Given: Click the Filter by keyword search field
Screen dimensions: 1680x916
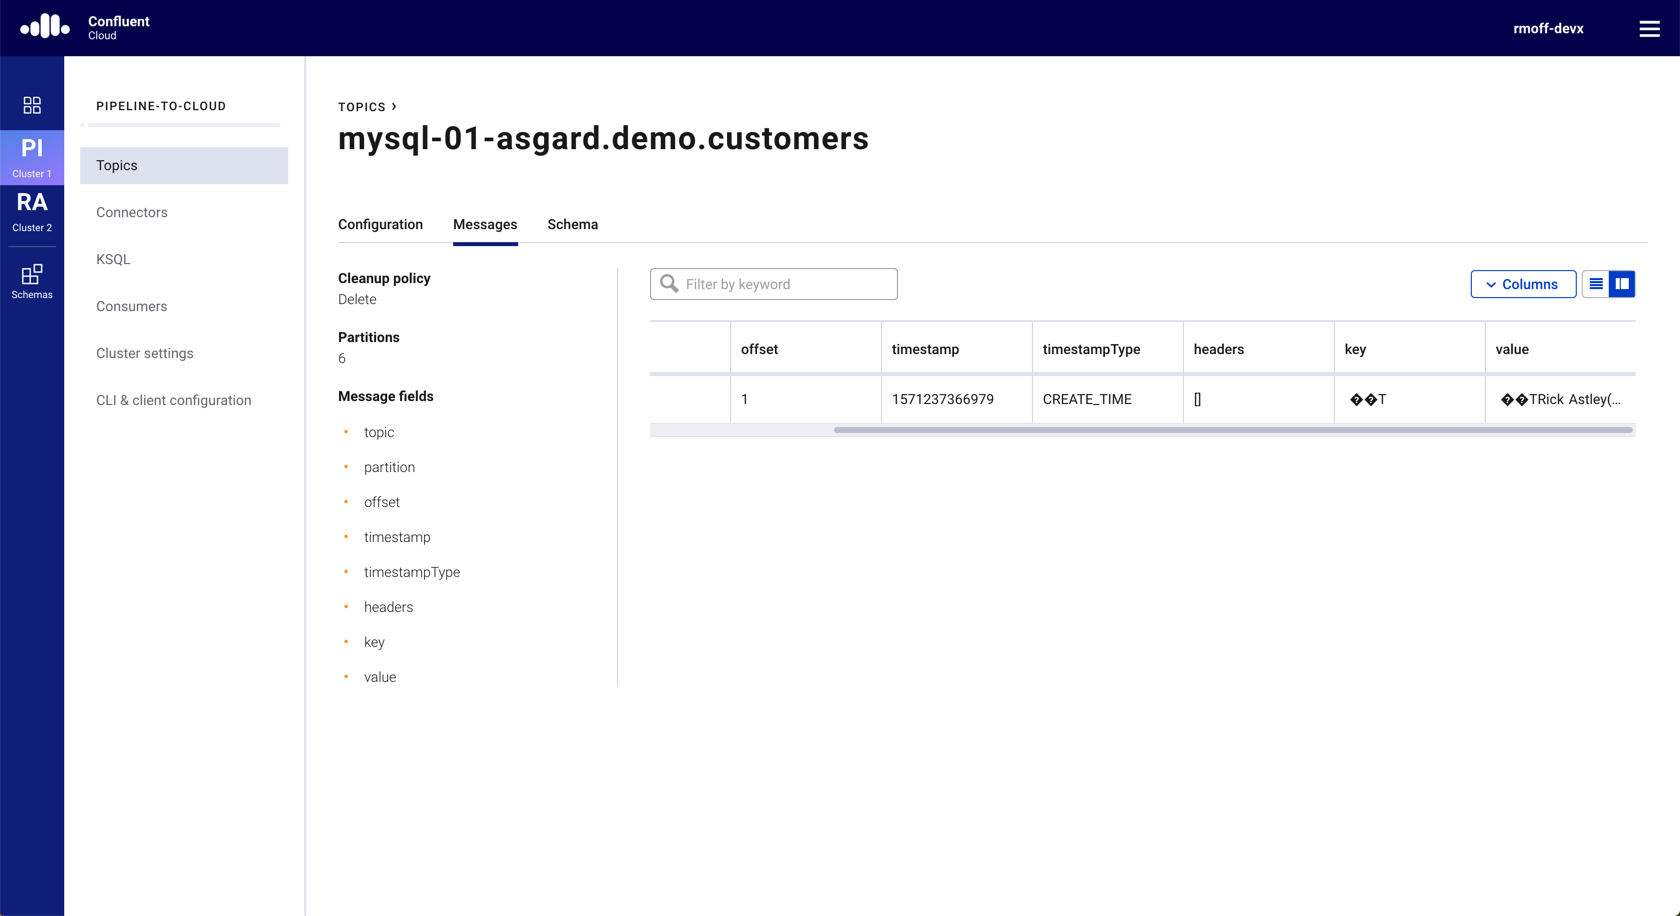Looking at the screenshot, I should [x=773, y=284].
